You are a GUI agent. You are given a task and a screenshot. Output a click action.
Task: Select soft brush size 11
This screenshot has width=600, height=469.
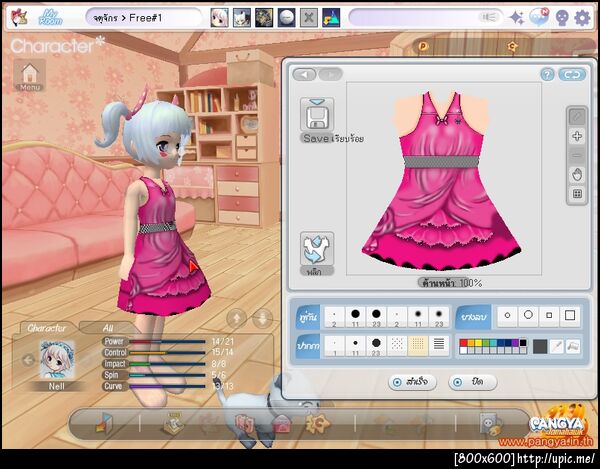point(418,317)
